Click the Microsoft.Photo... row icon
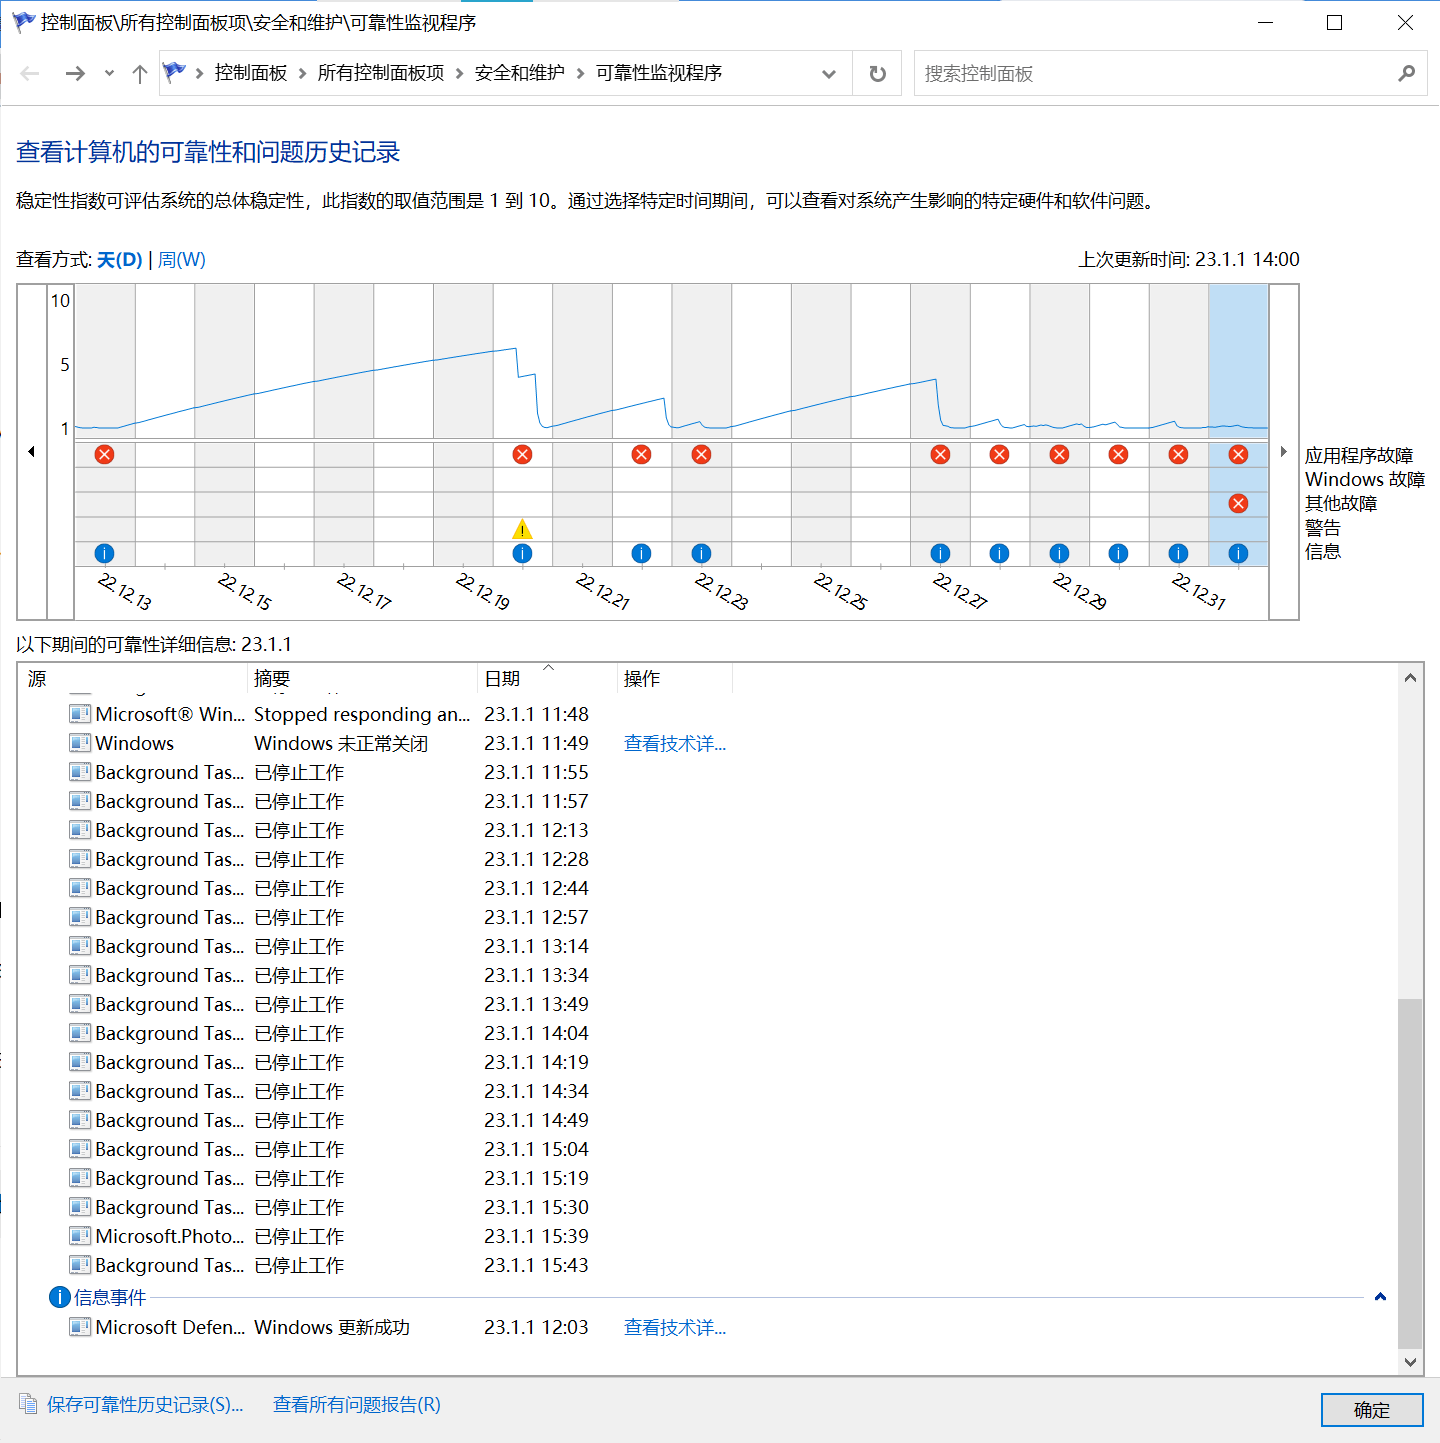This screenshot has width=1440, height=1443. [80, 1236]
